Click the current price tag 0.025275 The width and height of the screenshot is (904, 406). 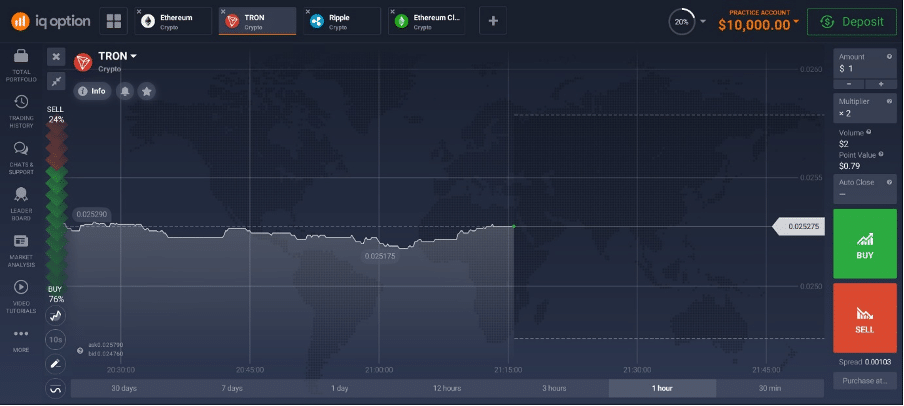(x=799, y=227)
